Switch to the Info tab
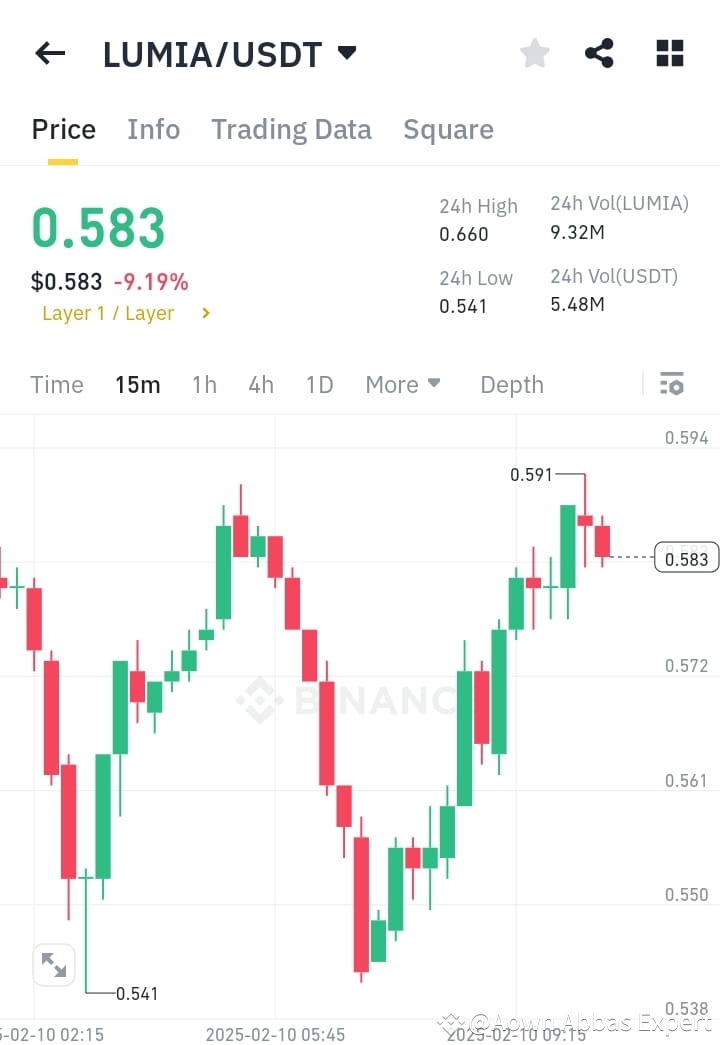 [153, 129]
